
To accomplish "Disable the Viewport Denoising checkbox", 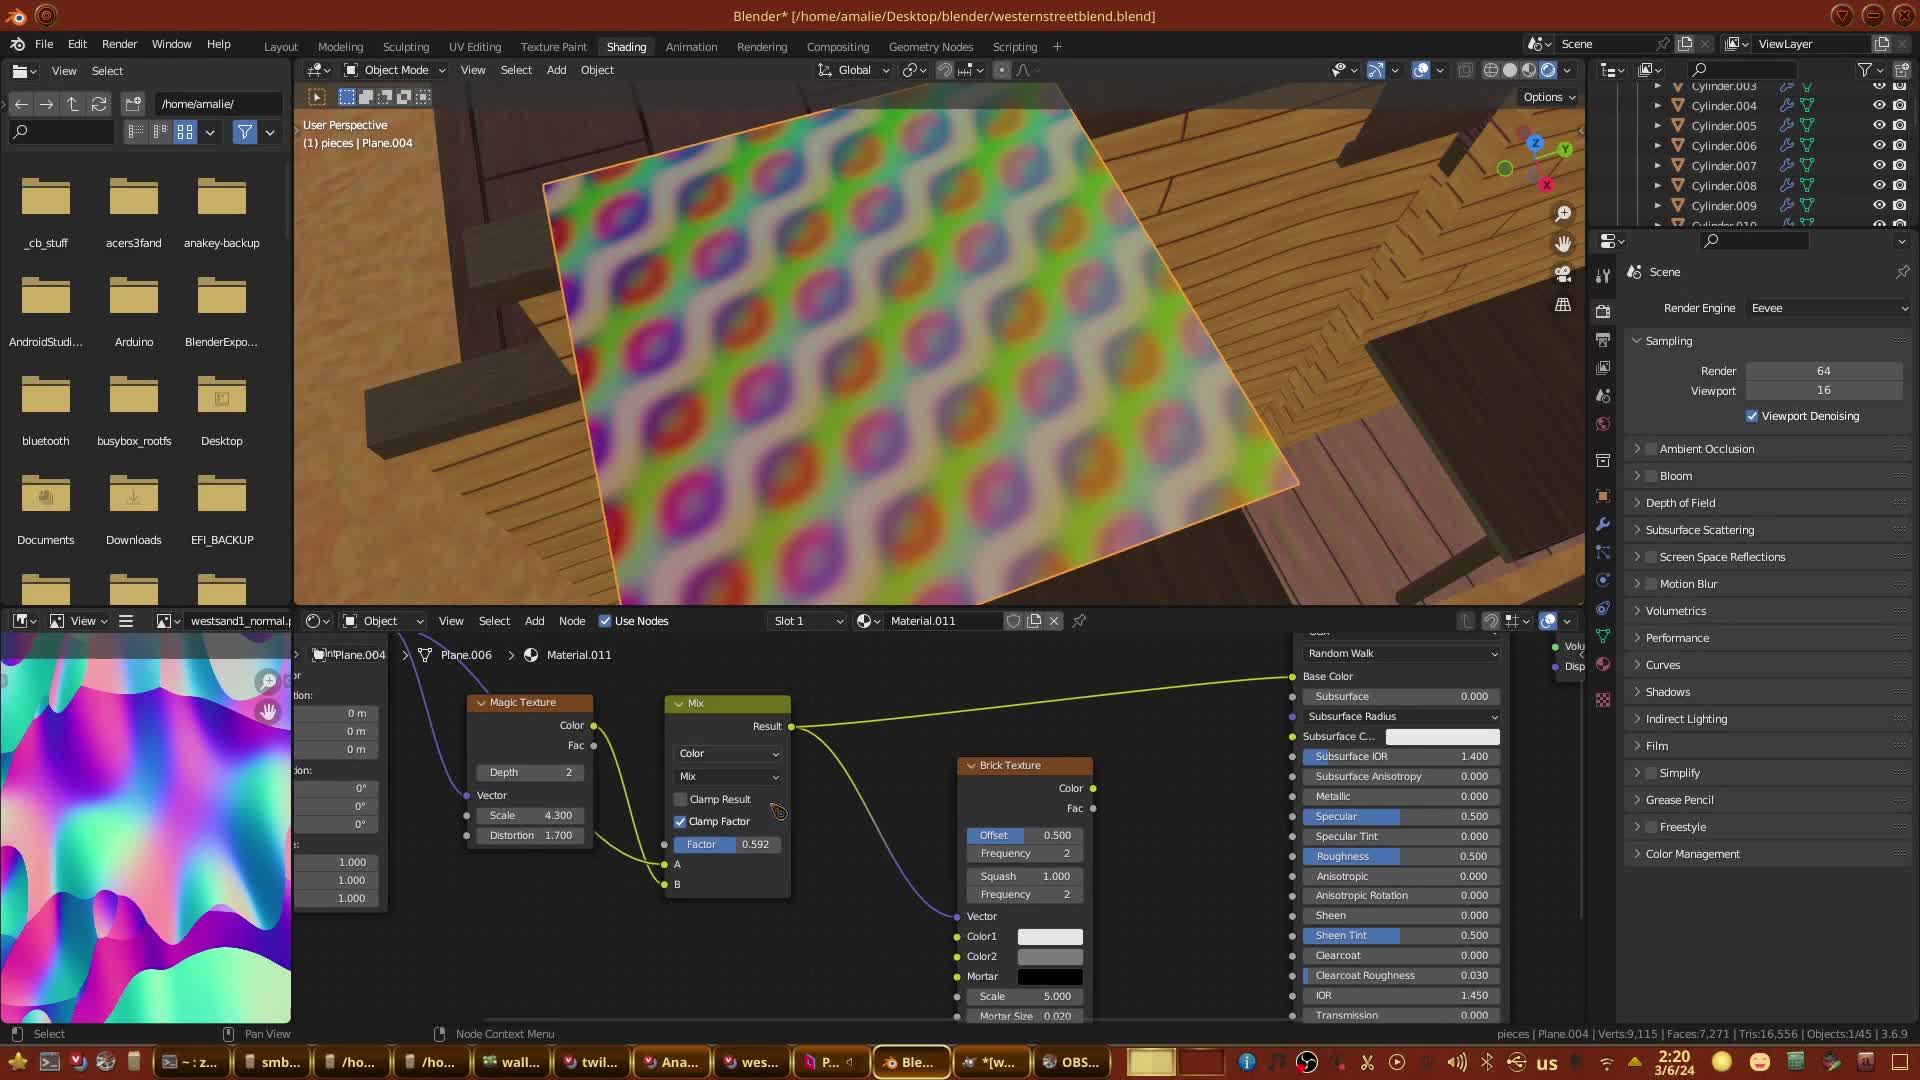I will point(1752,416).
